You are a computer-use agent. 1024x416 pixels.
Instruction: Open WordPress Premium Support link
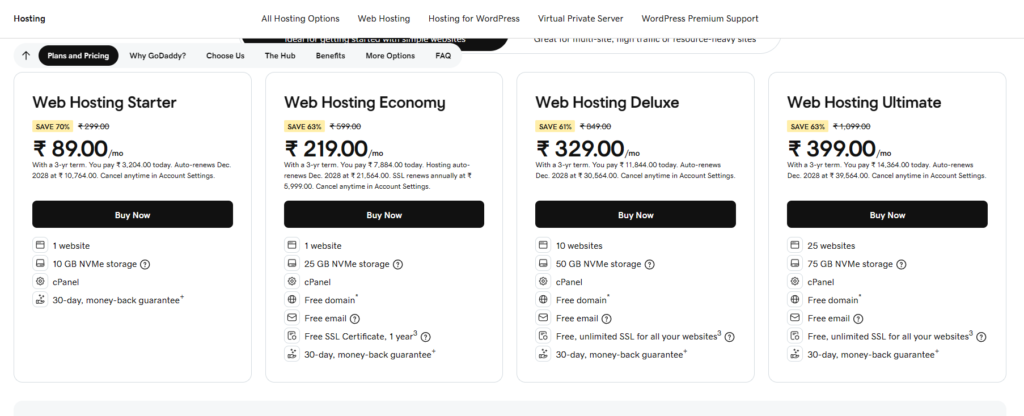(x=700, y=18)
